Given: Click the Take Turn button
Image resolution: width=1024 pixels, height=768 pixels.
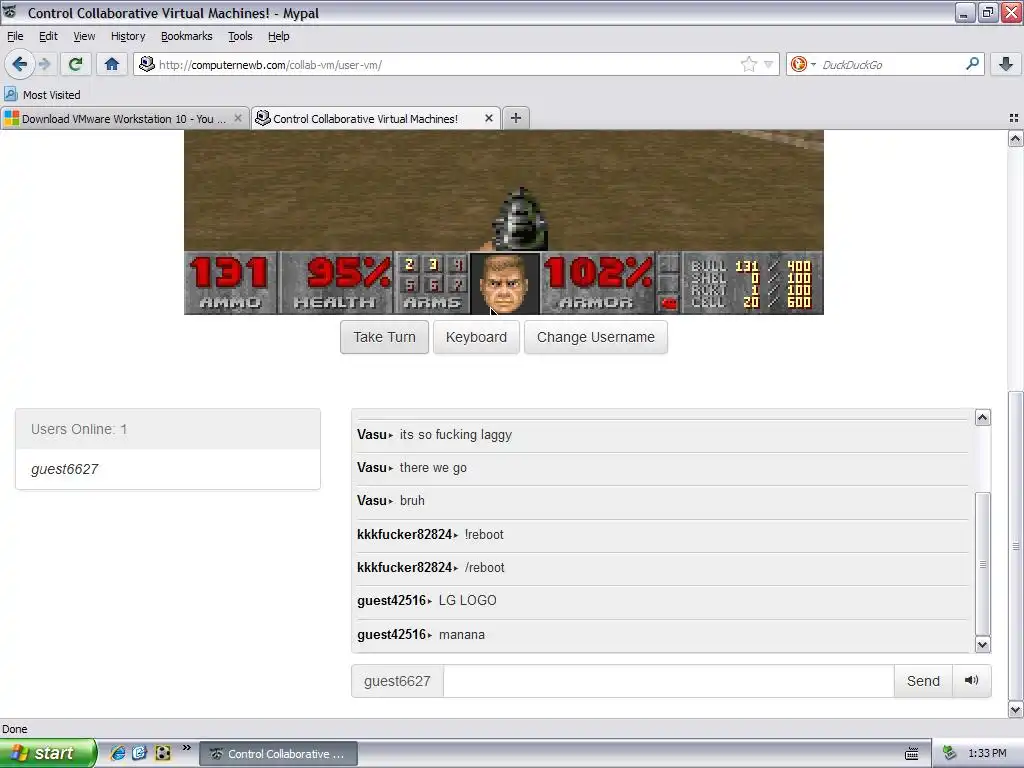Looking at the screenshot, I should (x=385, y=337).
